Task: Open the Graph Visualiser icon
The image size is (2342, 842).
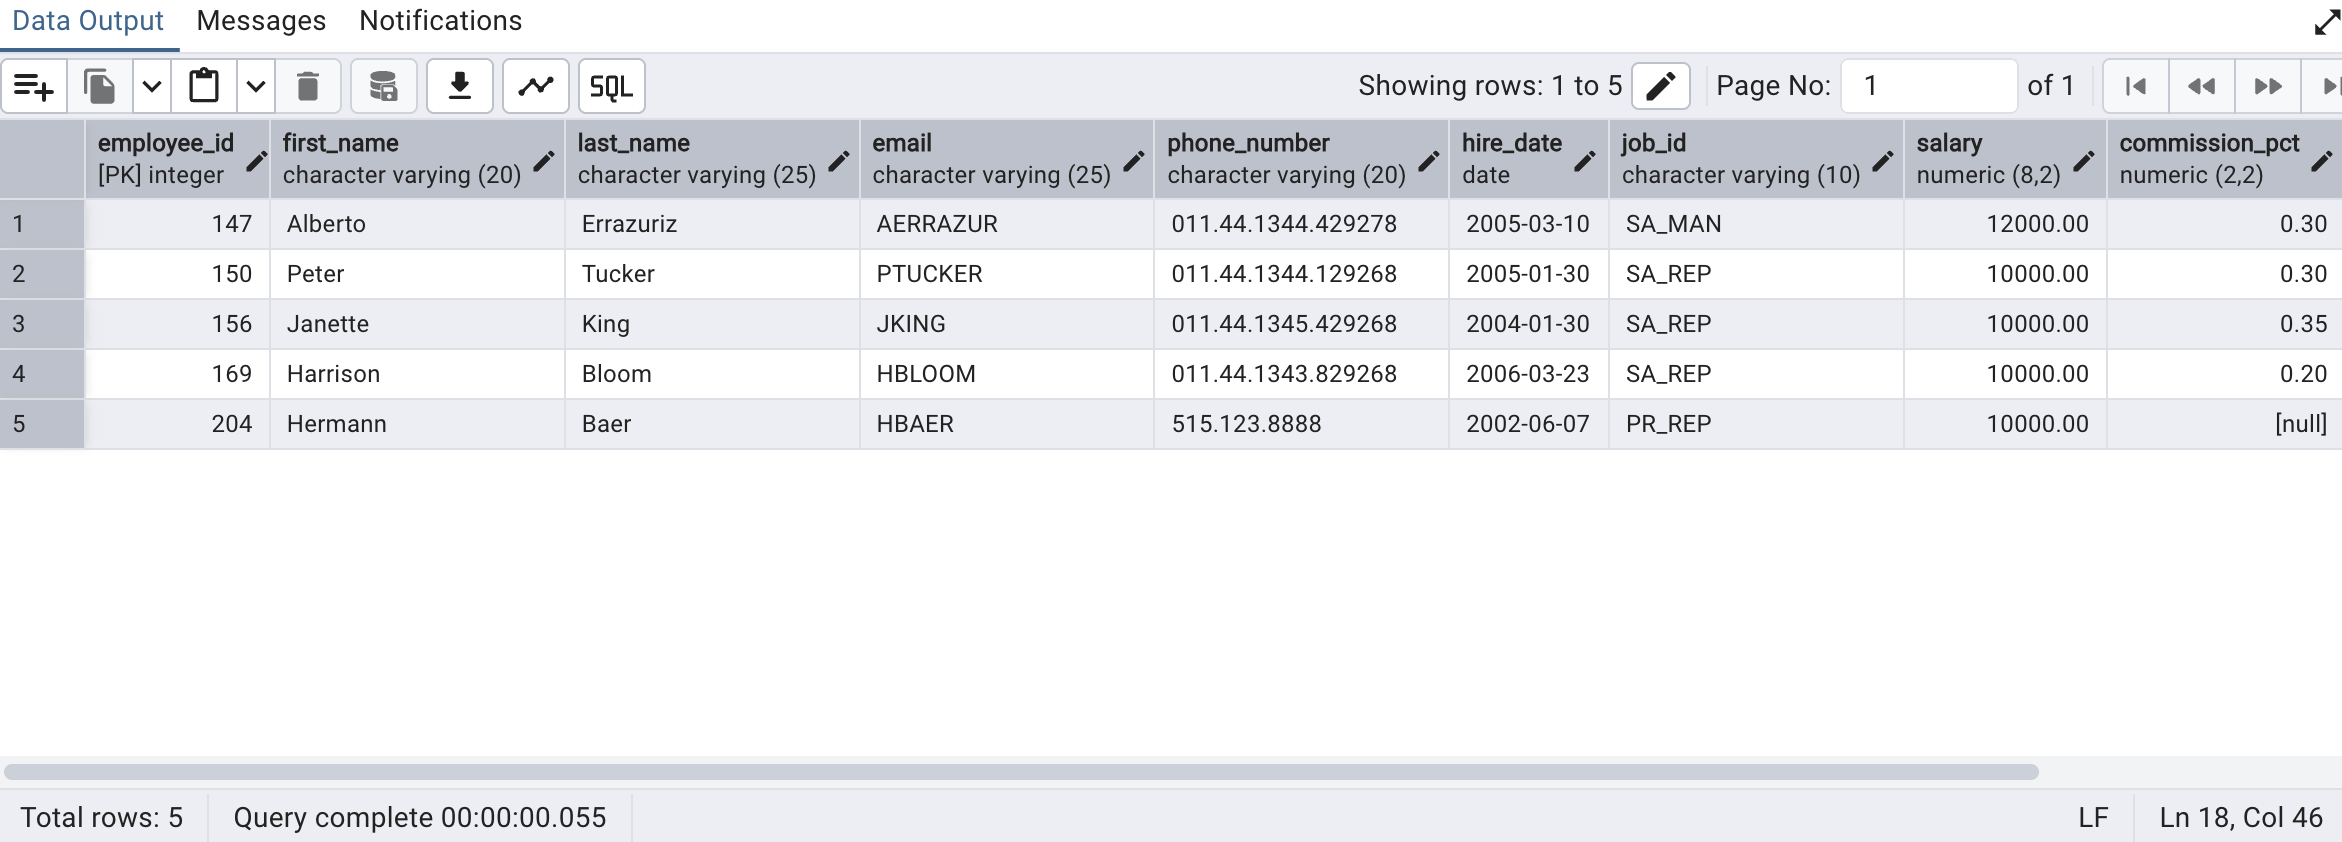Action: (536, 87)
